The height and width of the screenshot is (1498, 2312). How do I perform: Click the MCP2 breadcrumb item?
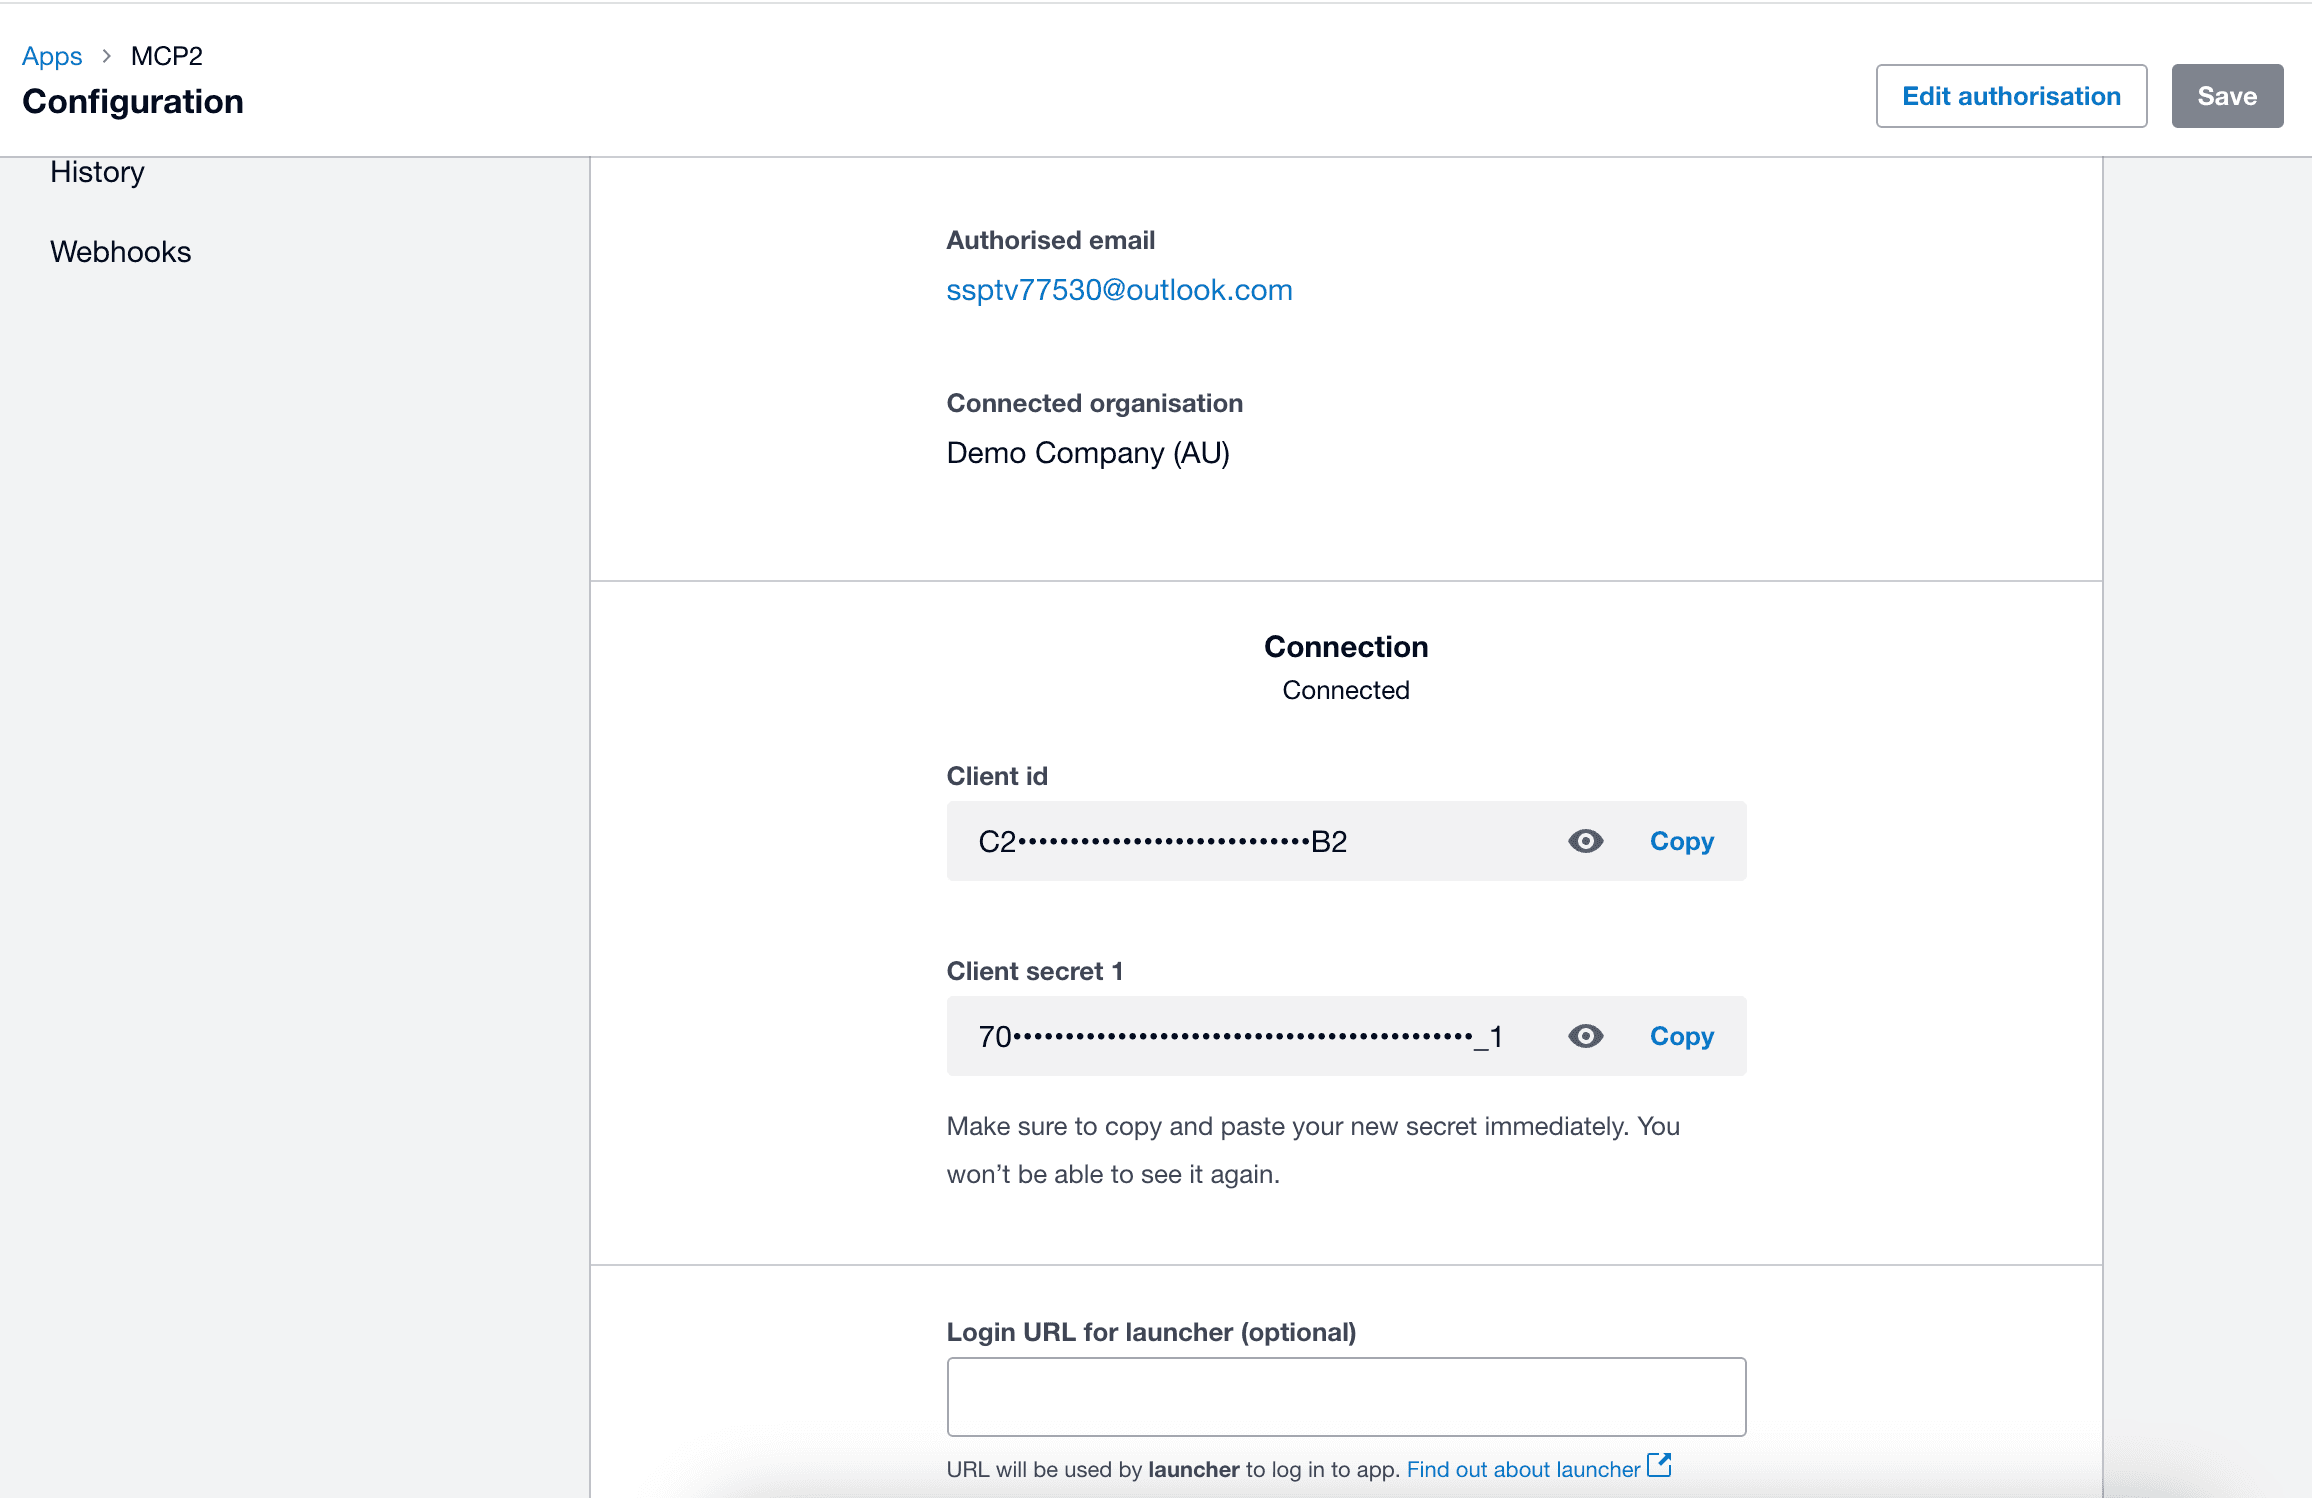point(166,56)
